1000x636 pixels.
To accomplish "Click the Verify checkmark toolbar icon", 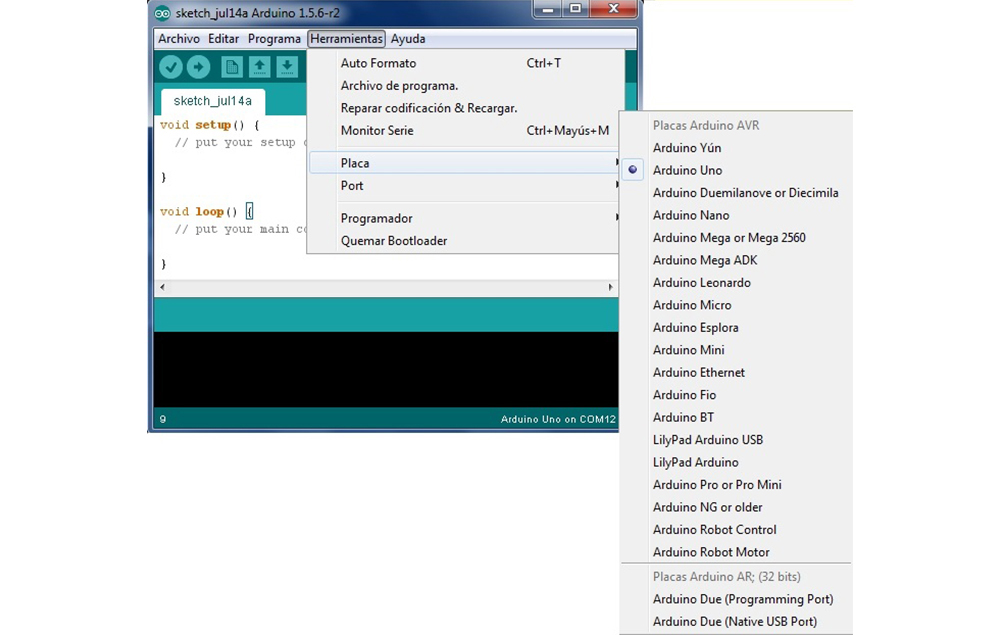I will click(x=171, y=67).
